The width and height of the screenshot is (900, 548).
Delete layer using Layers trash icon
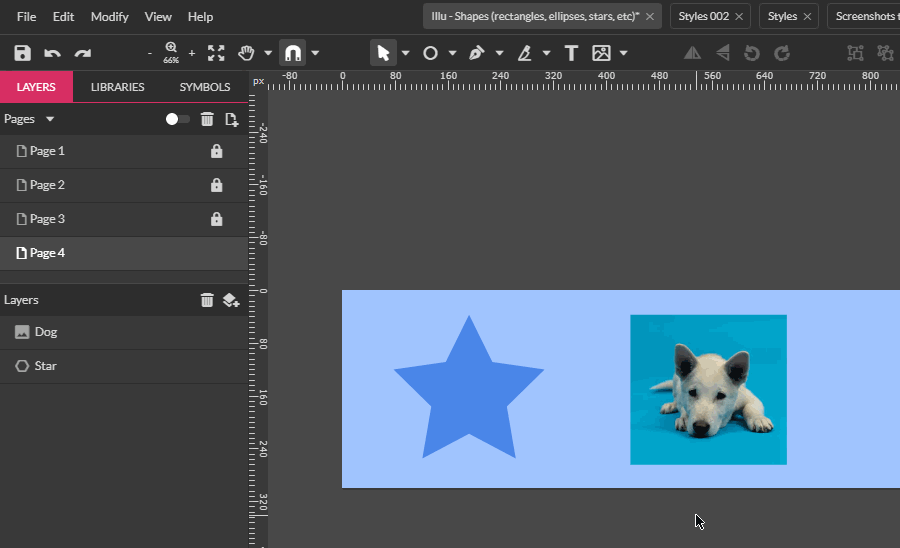pyautogui.click(x=207, y=300)
